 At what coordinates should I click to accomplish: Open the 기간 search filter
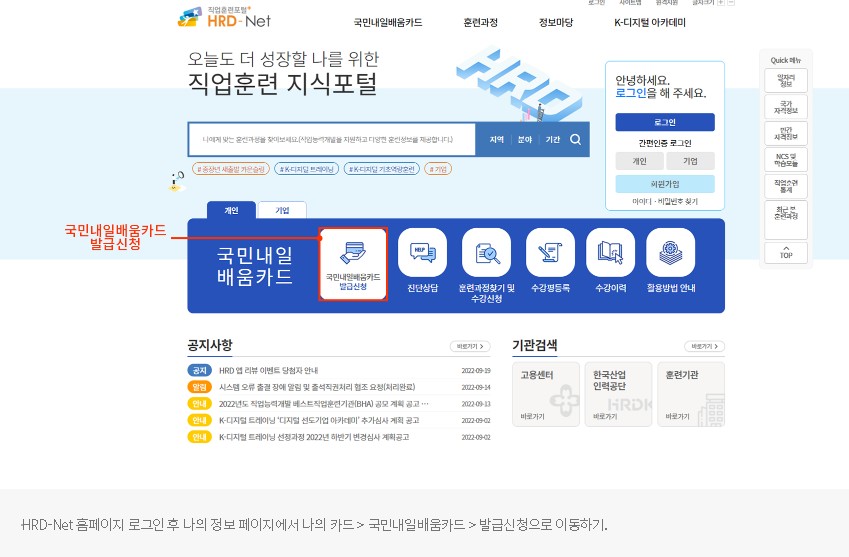coord(552,140)
